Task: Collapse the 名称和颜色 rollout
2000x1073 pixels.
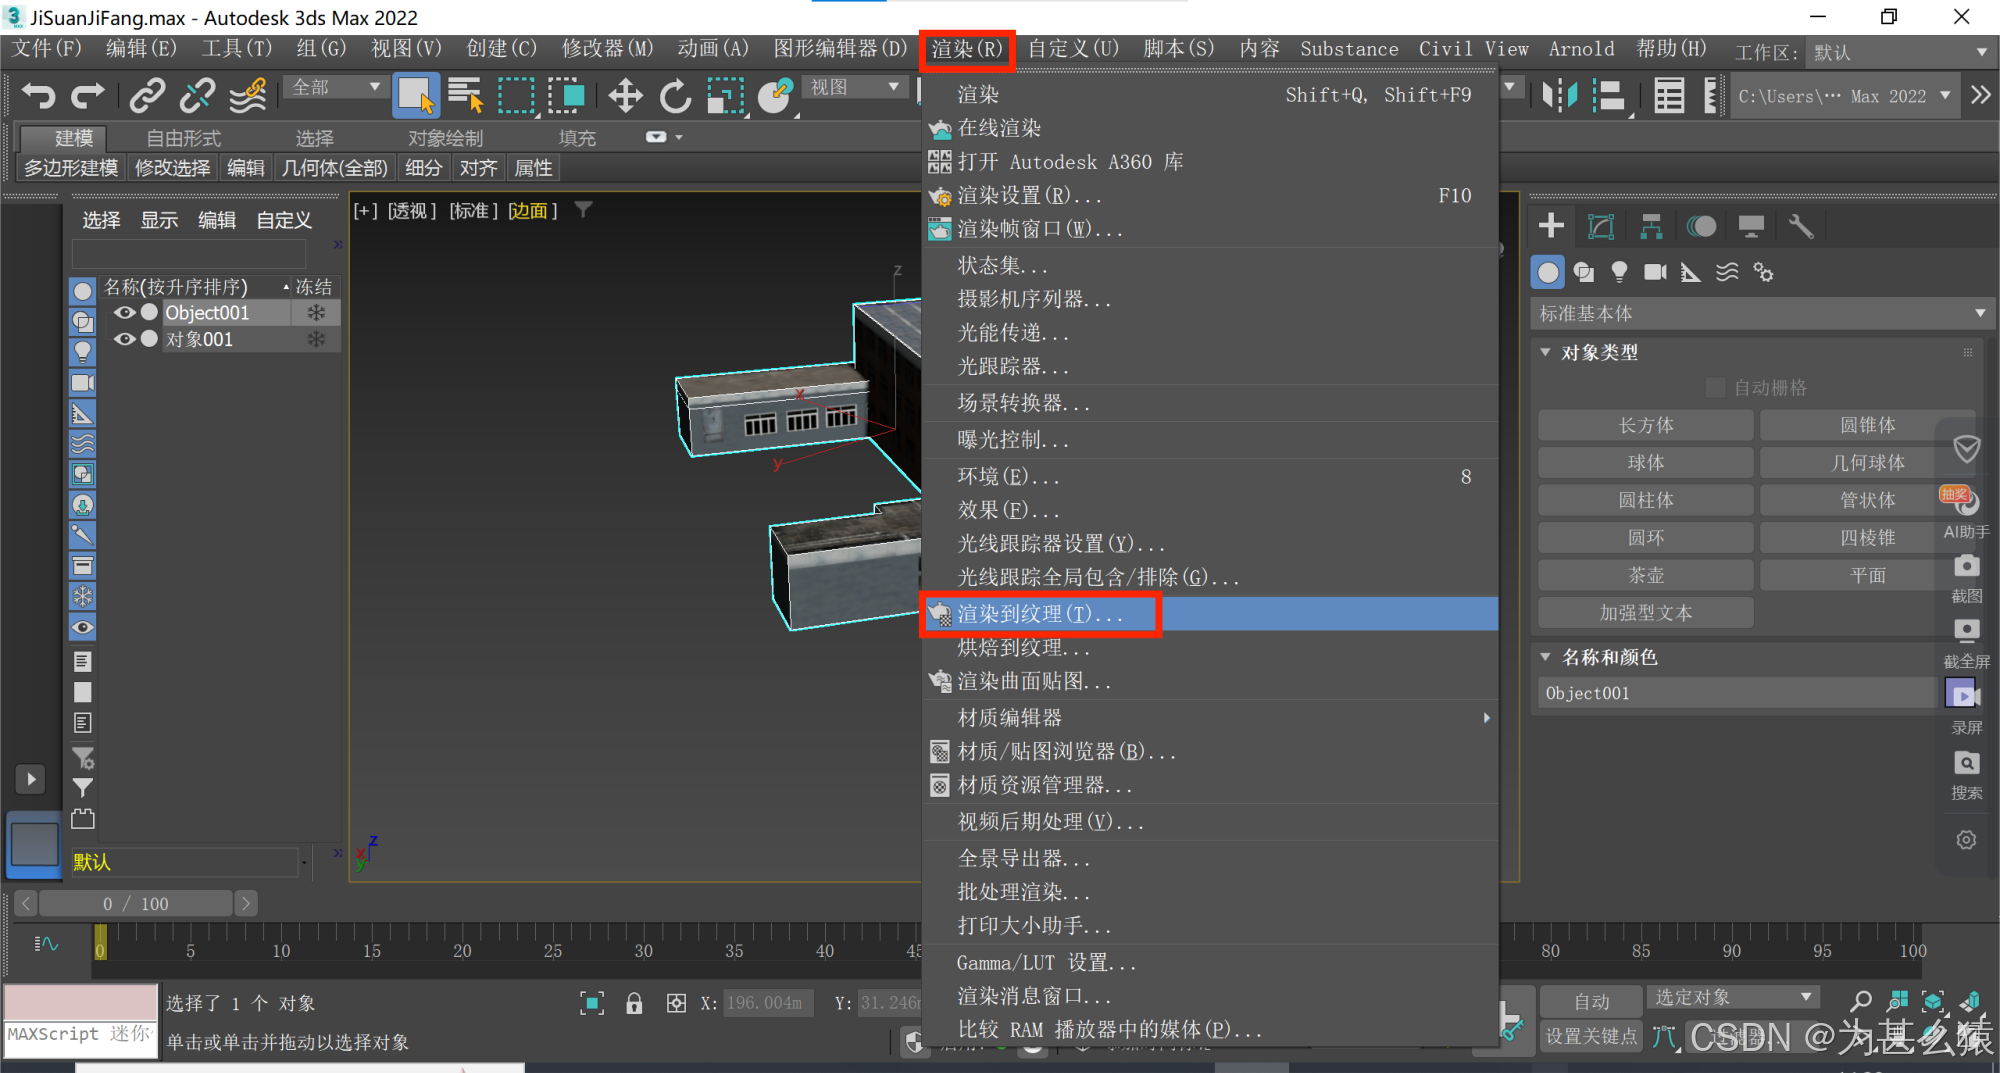Action: pos(1546,657)
